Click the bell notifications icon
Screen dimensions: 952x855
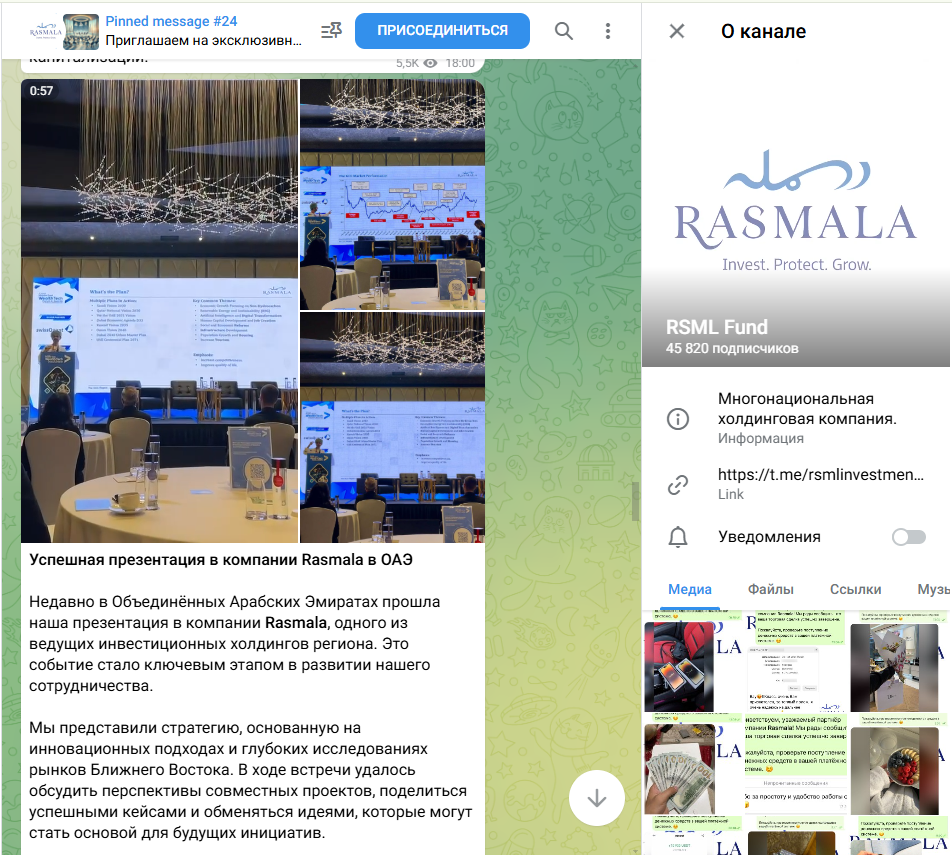[x=678, y=537]
